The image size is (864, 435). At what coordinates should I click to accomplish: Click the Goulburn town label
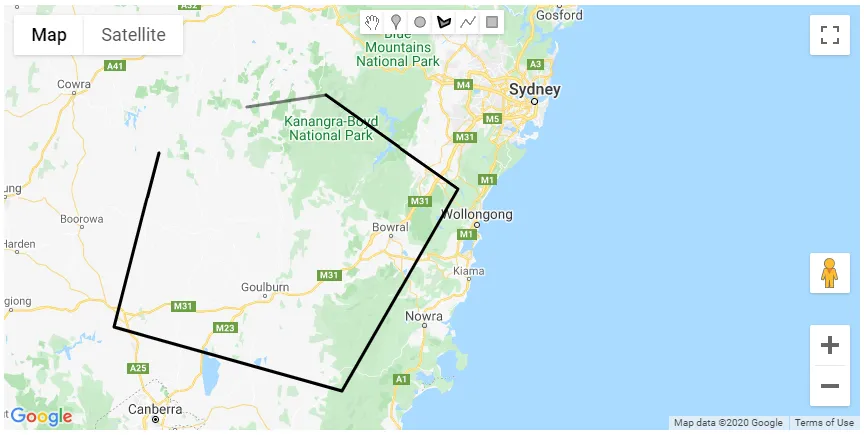264,287
